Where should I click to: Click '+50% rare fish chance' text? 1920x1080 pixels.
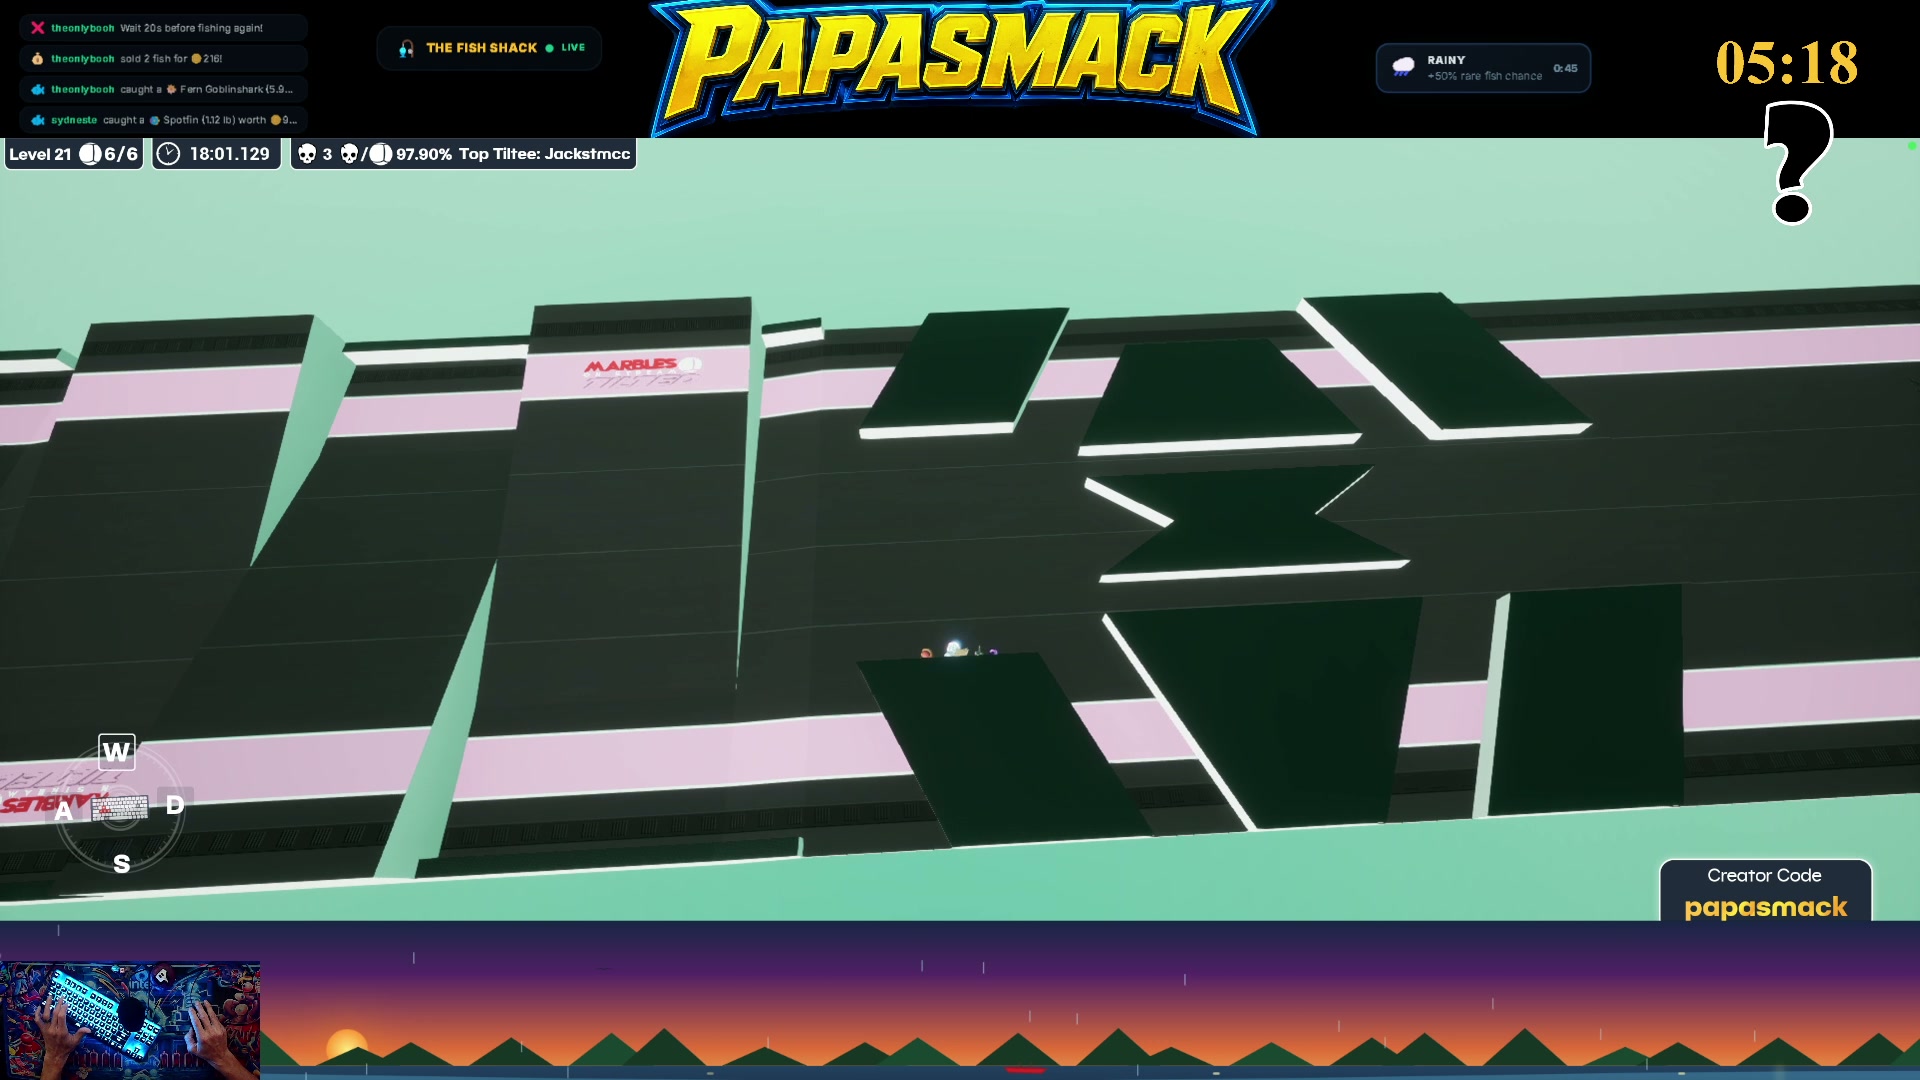click(x=1485, y=76)
